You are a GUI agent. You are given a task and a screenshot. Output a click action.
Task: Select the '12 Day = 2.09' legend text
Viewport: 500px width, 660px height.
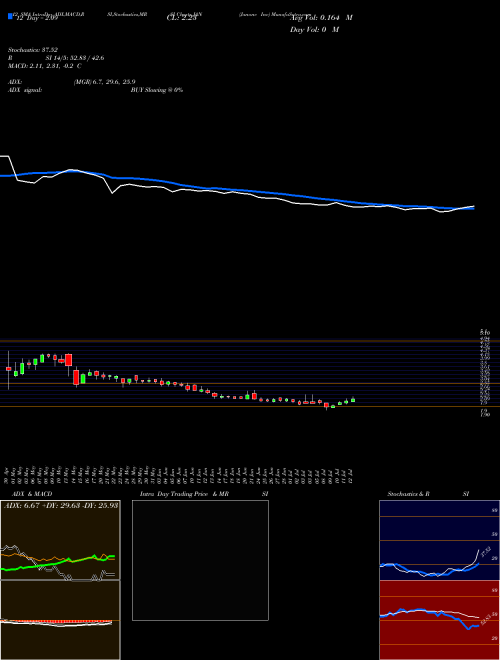[37, 18]
